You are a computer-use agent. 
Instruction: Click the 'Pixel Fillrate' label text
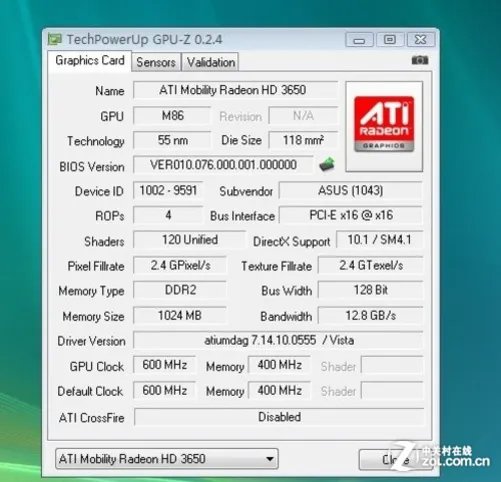96,266
